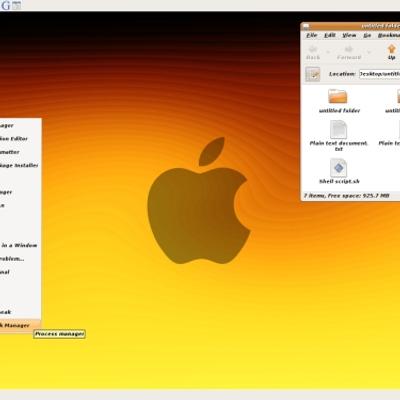
Task: Choose the highlighted Task Manager menu entry
Action: pos(20,325)
